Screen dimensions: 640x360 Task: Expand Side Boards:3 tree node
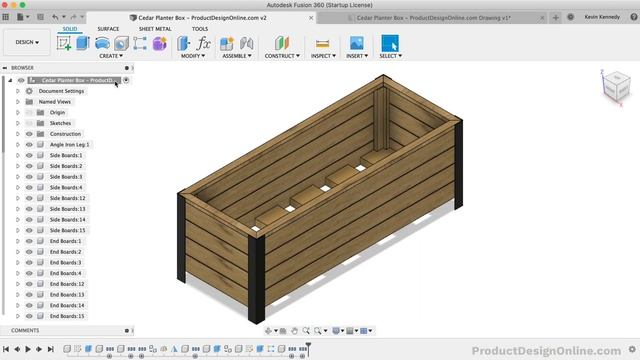point(18,177)
